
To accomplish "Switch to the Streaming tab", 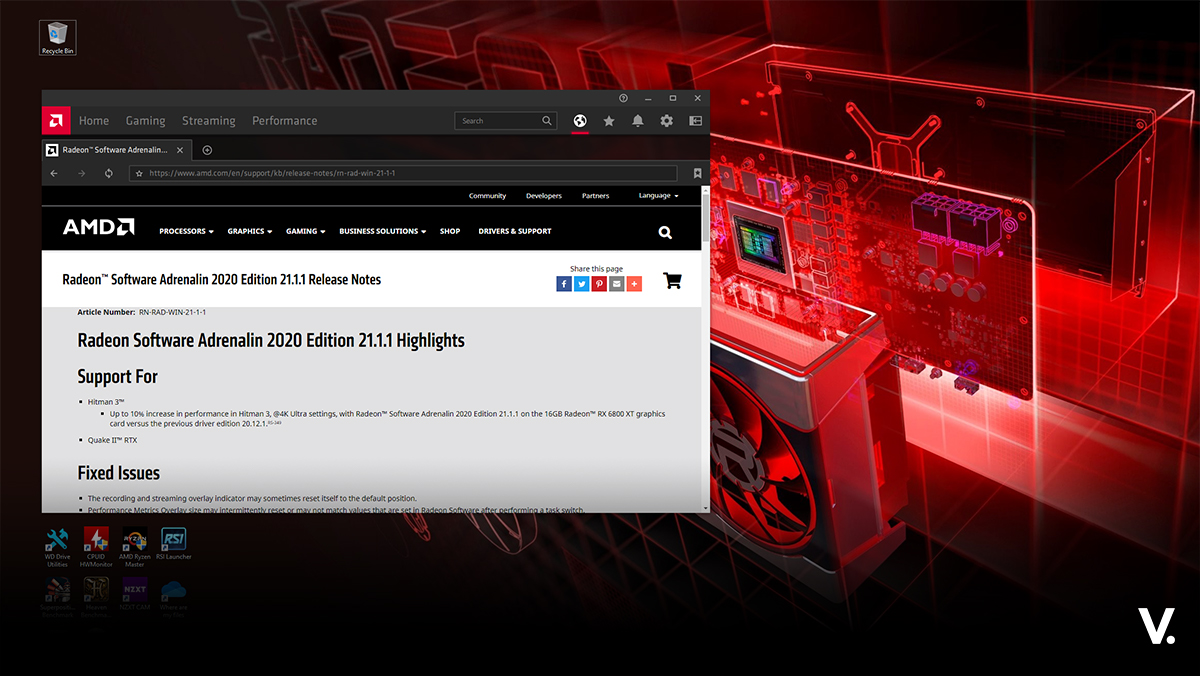I will tap(209, 121).
